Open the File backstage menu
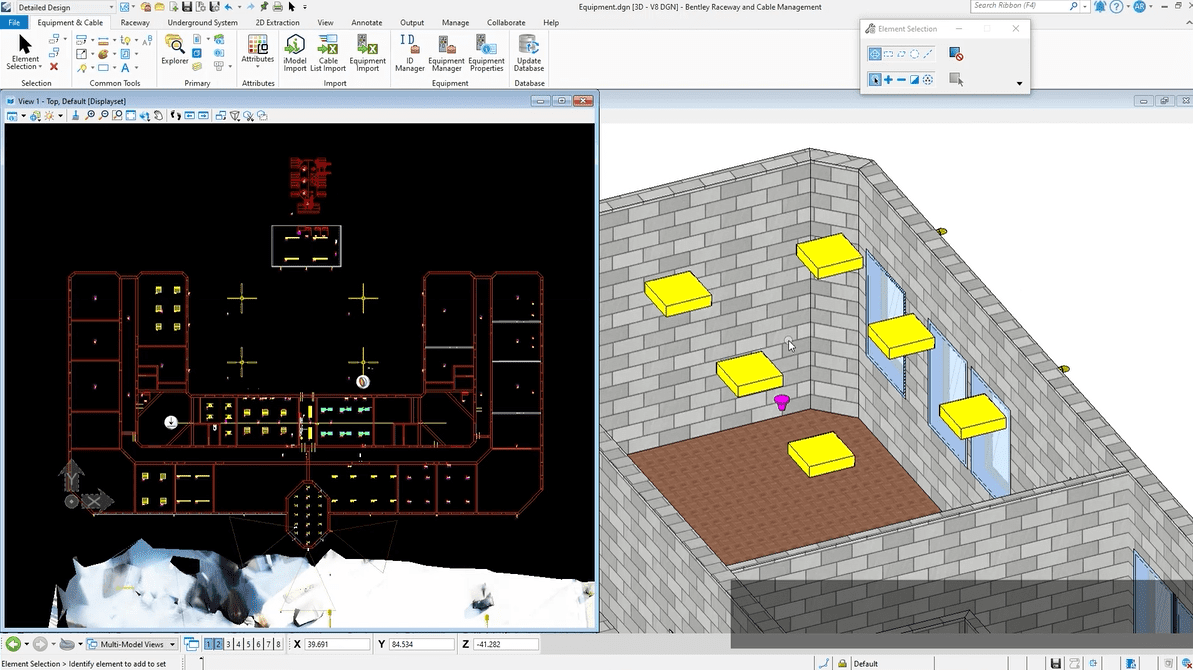 pyautogui.click(x=14, y=22)
